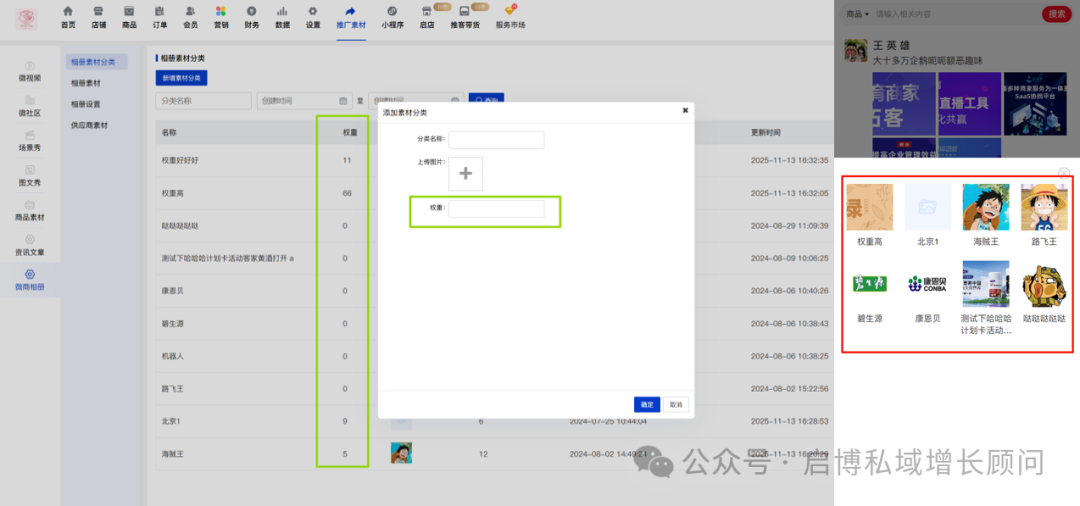Focus the 权重 weight input field
This screenshot has height=506, width=1080.
(x=496, y=209)
